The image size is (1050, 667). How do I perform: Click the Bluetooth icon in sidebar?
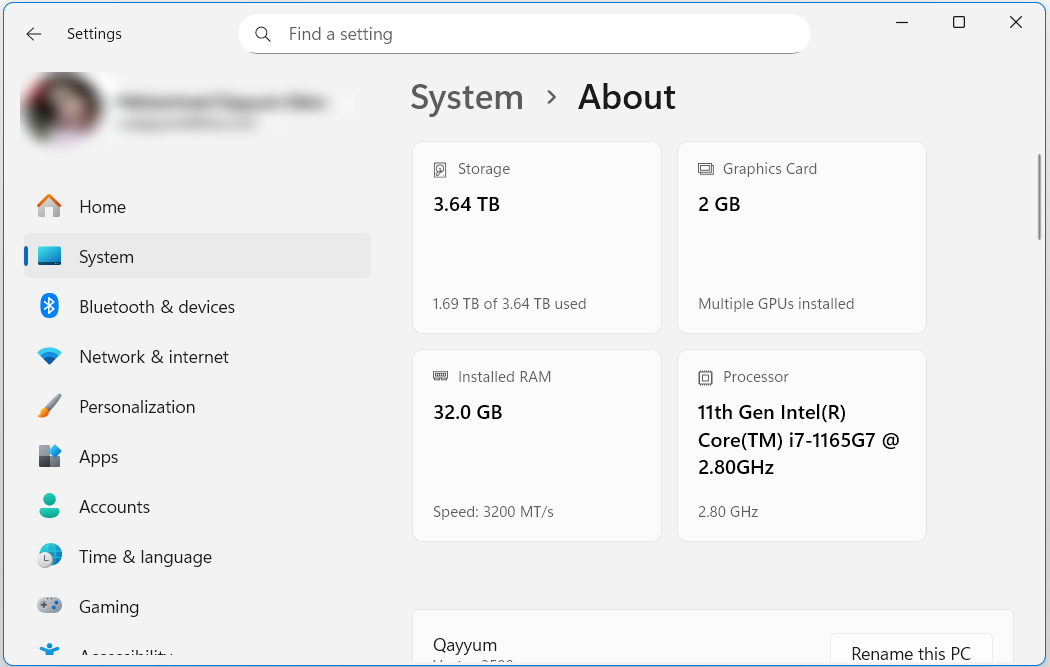tap(50, 306)
